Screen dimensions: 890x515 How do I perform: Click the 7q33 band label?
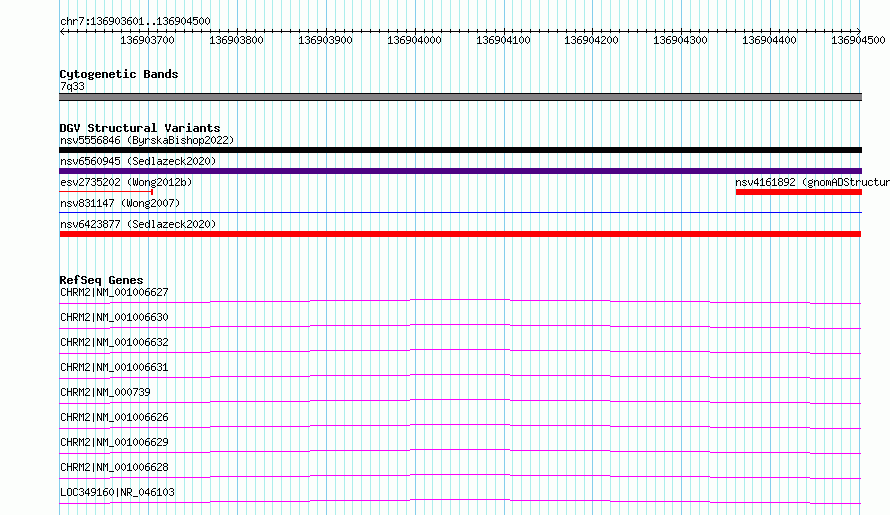(72, 86)
